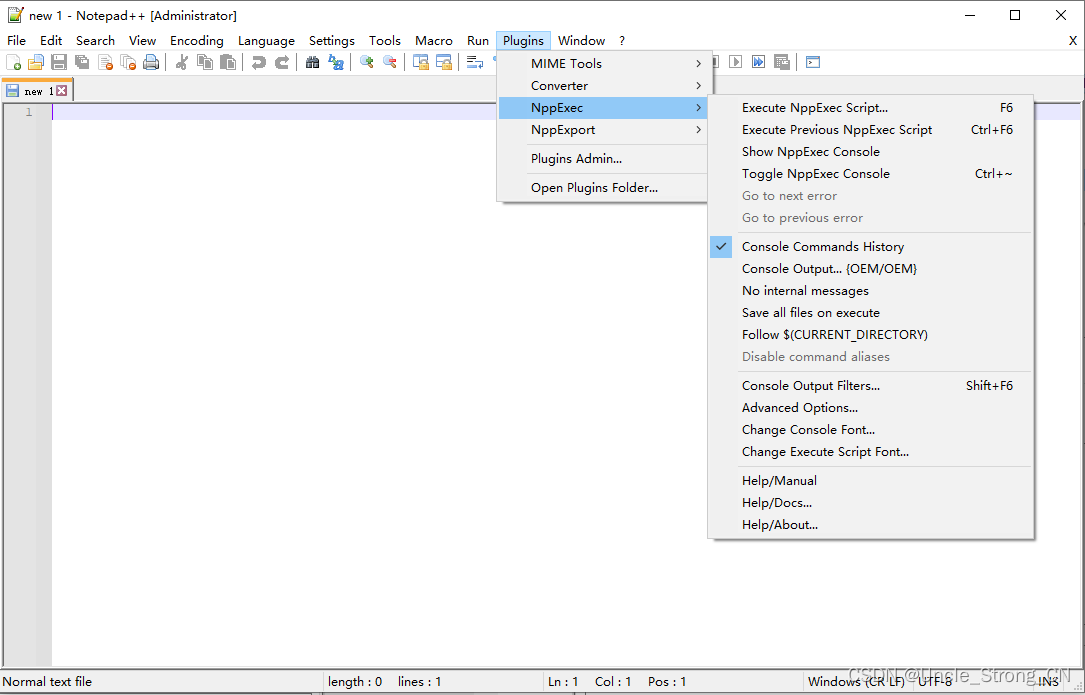
Task: Click the Zoom In magnifier icon
Action: [x=366, y=62]
